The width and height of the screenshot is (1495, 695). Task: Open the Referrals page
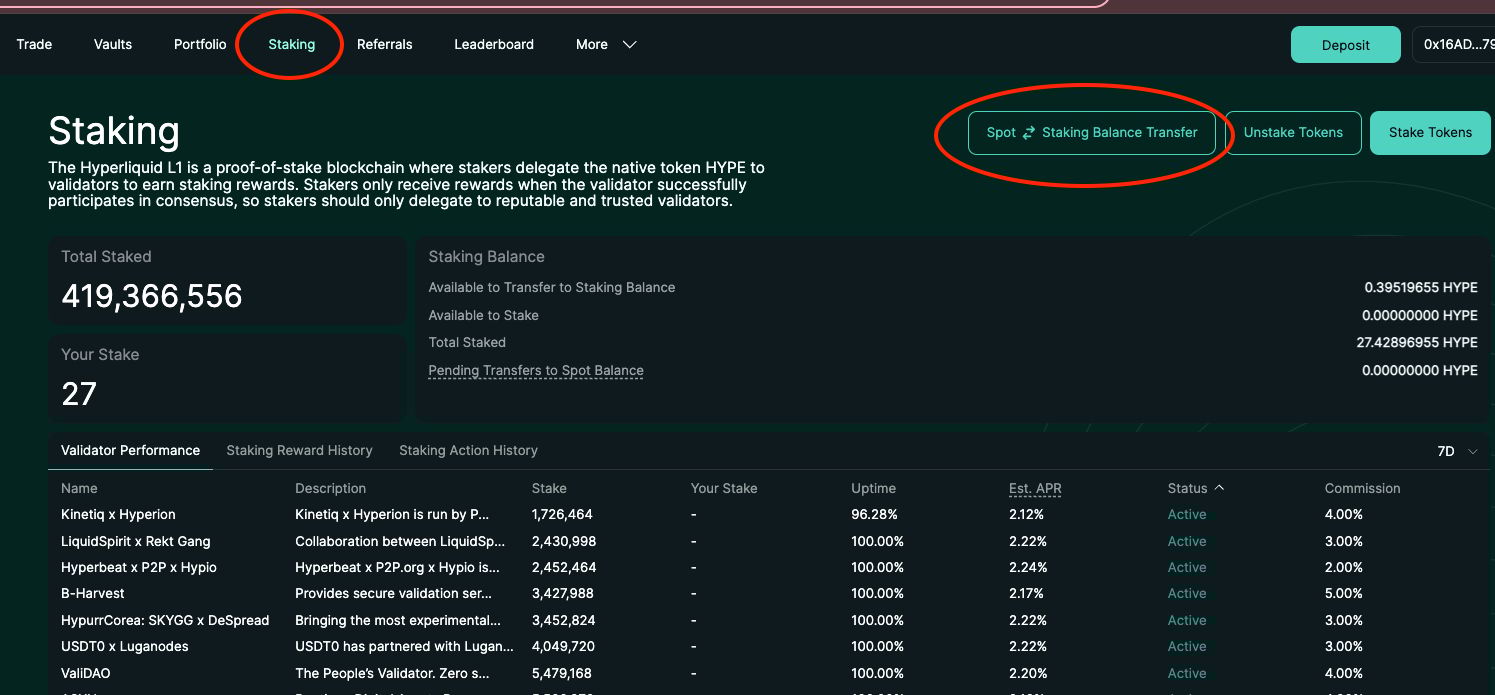tap(385, 44)
